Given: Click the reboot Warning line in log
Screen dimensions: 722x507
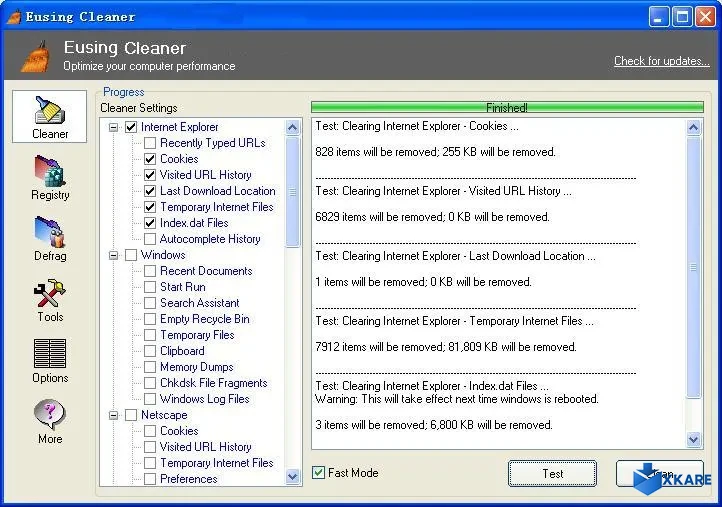Looking at the screenshot, I should pos(457,399).
